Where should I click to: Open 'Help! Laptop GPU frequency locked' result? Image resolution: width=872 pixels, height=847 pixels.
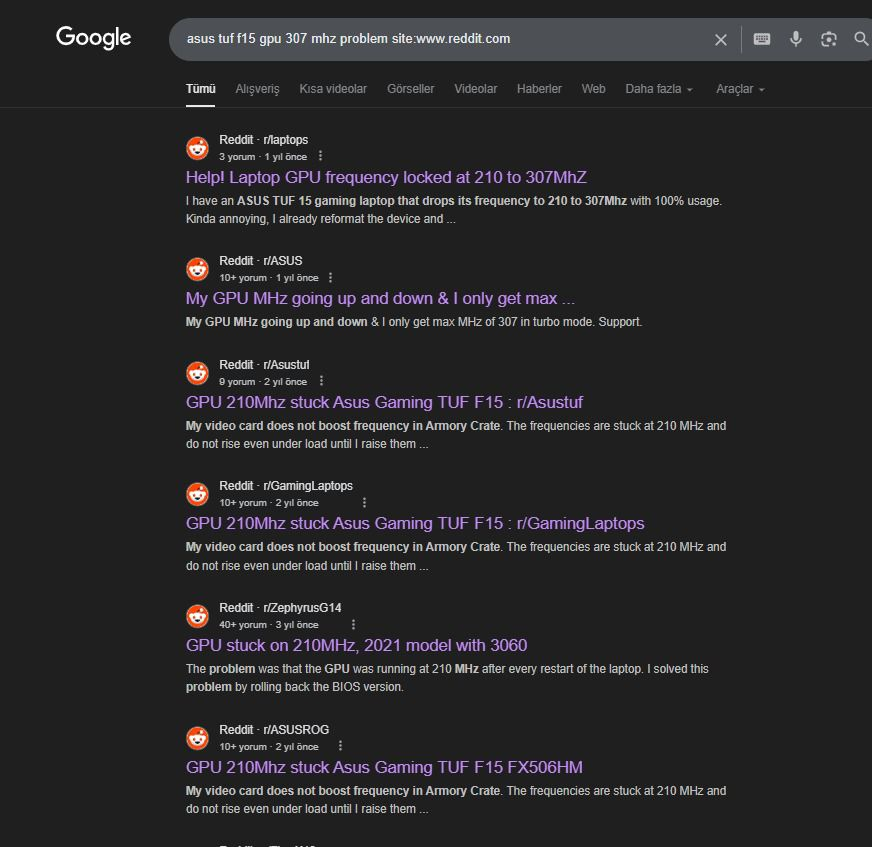386,177
